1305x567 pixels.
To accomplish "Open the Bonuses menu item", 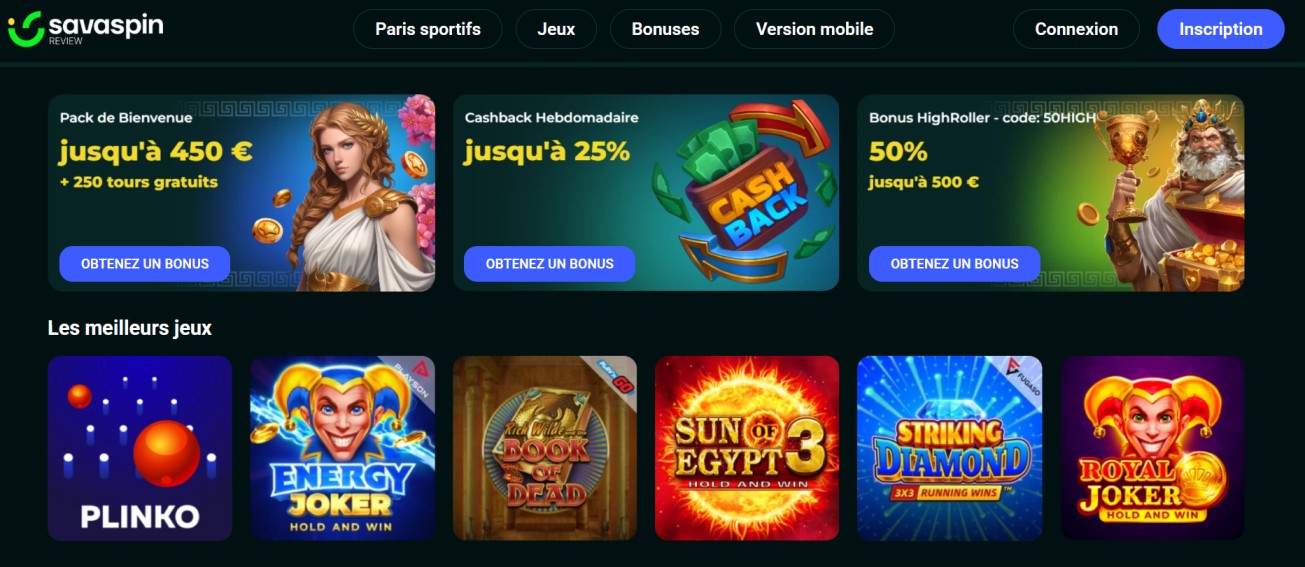I will pyautogui.click(x=665, y=29).
